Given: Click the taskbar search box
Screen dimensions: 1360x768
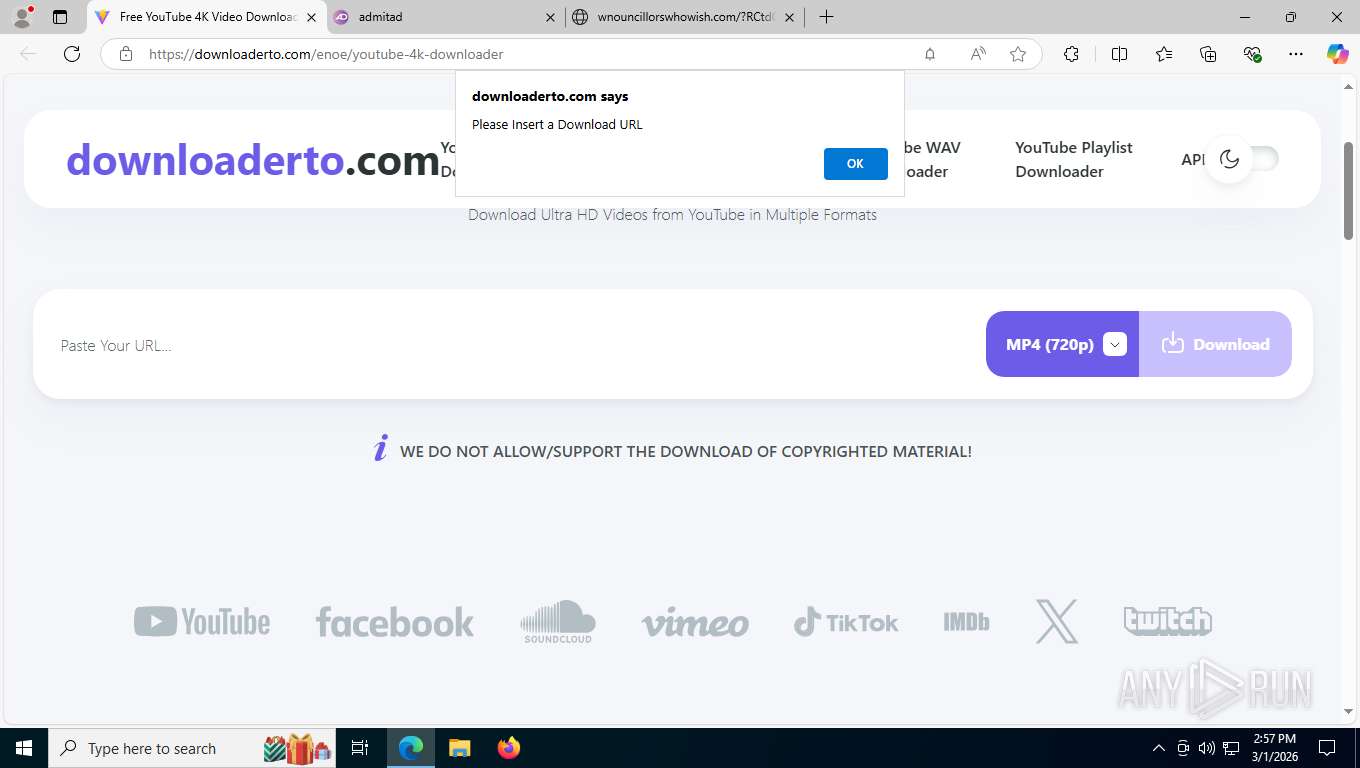Looking at the screenshot, I should click(193, 748).
